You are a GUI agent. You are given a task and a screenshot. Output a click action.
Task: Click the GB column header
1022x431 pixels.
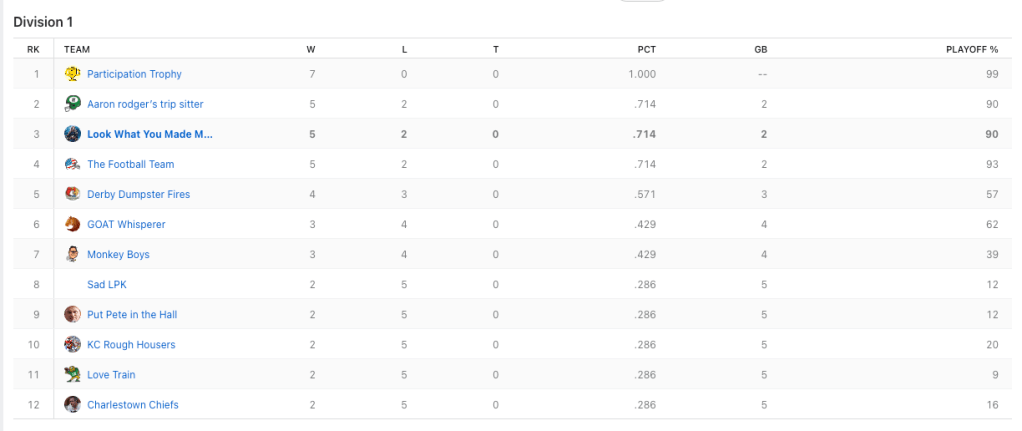point(761,49)
